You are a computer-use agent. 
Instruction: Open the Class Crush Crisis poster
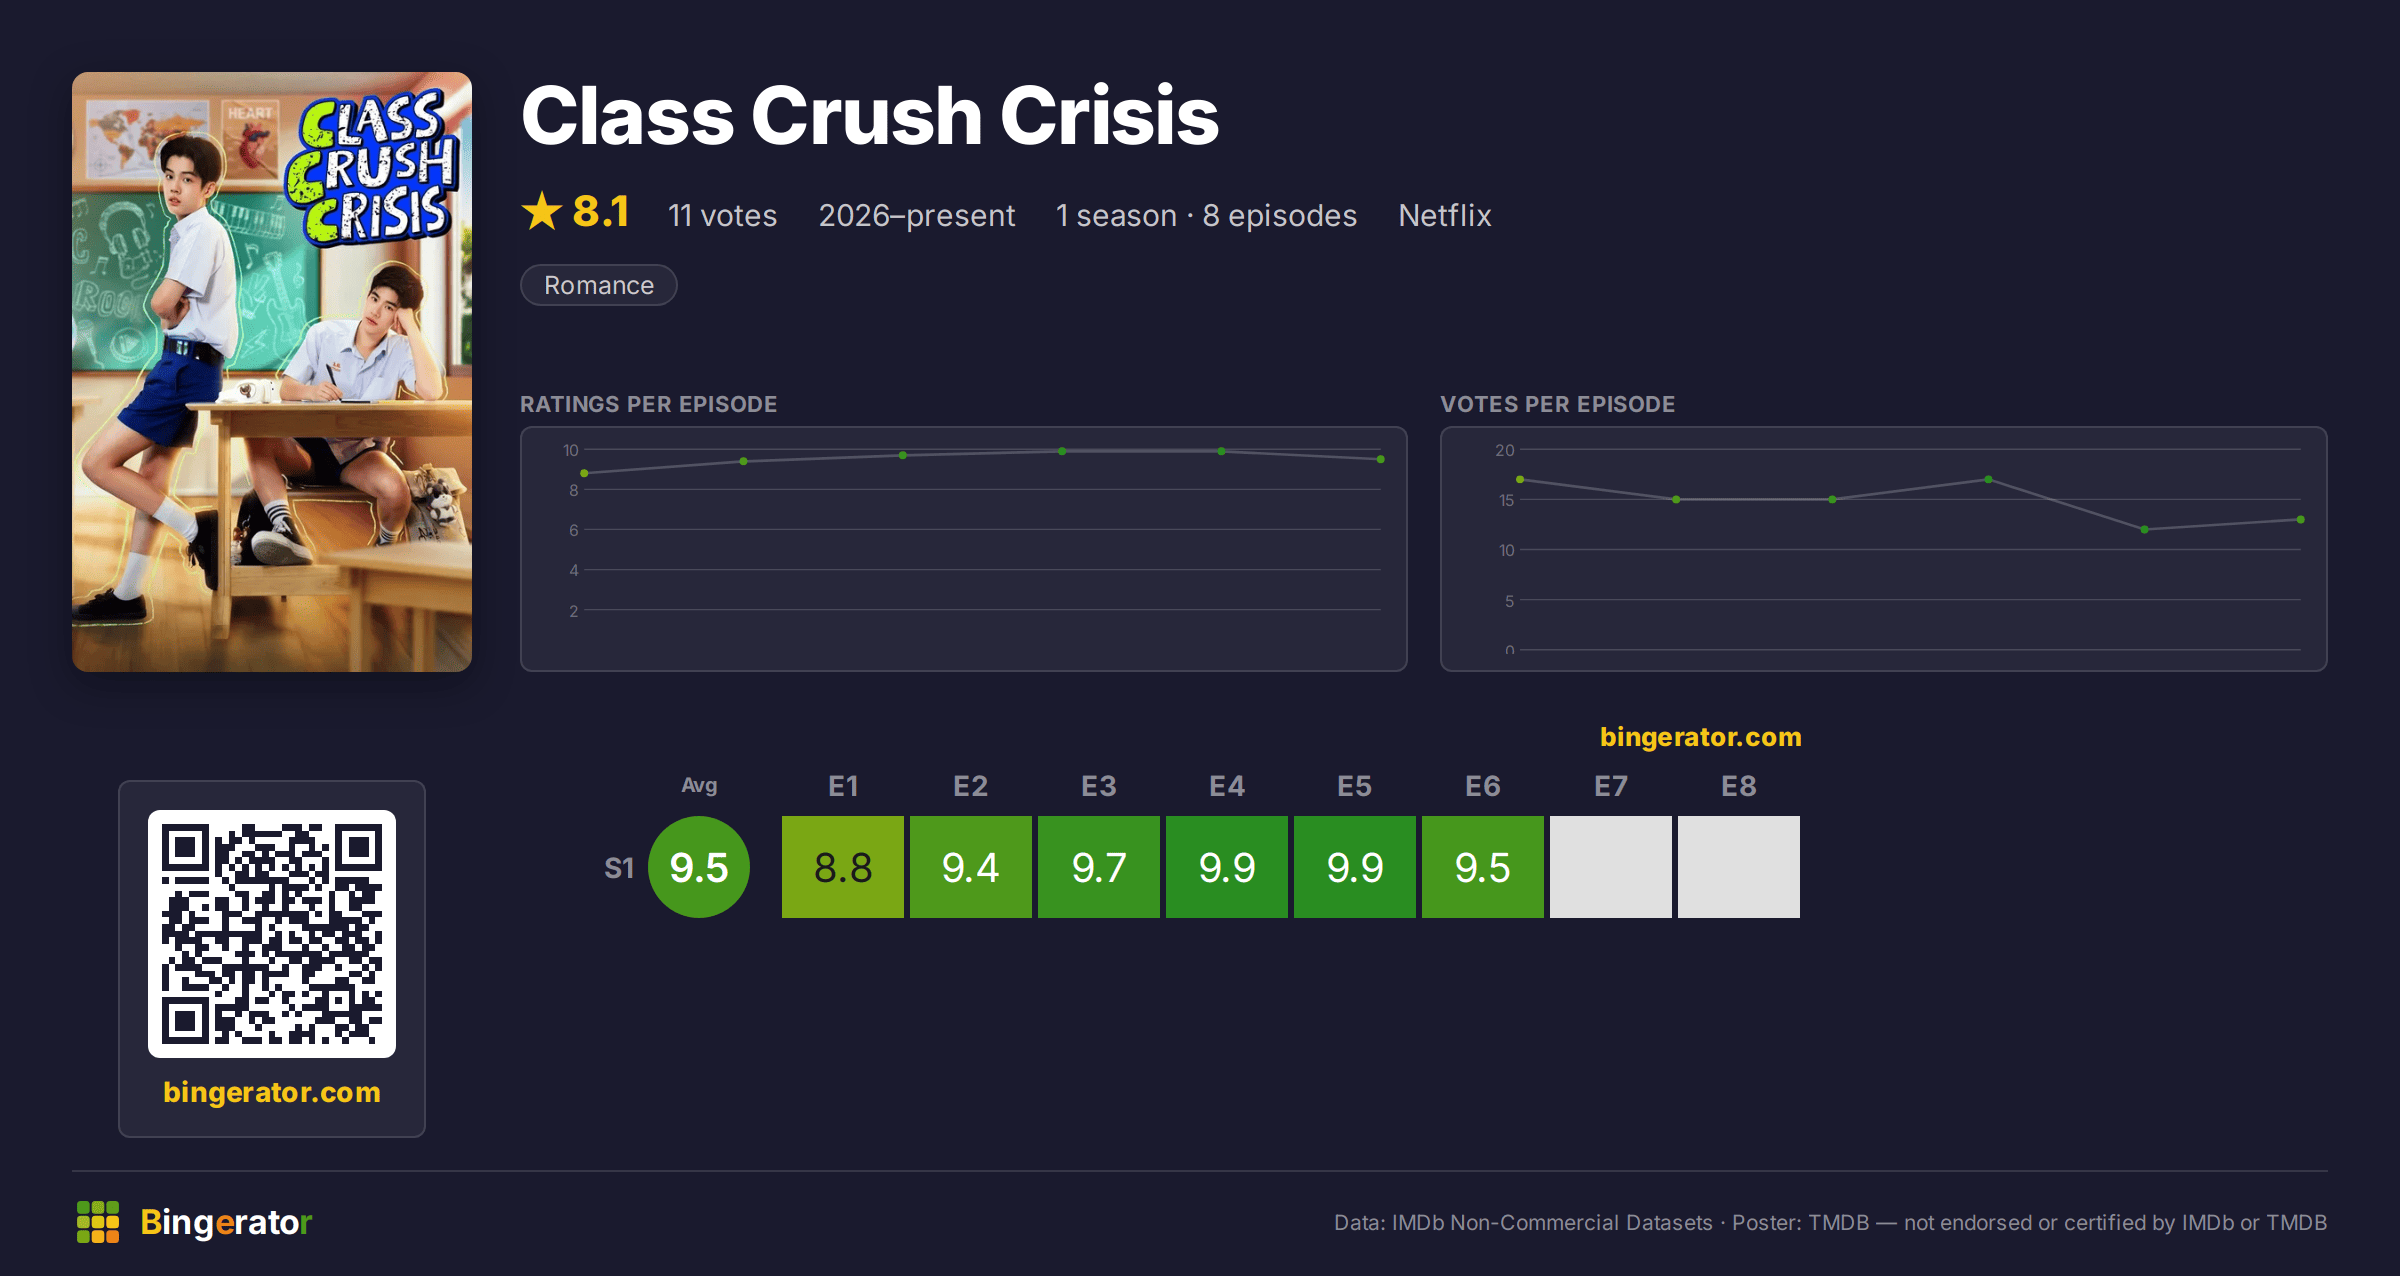coord(272,371)
